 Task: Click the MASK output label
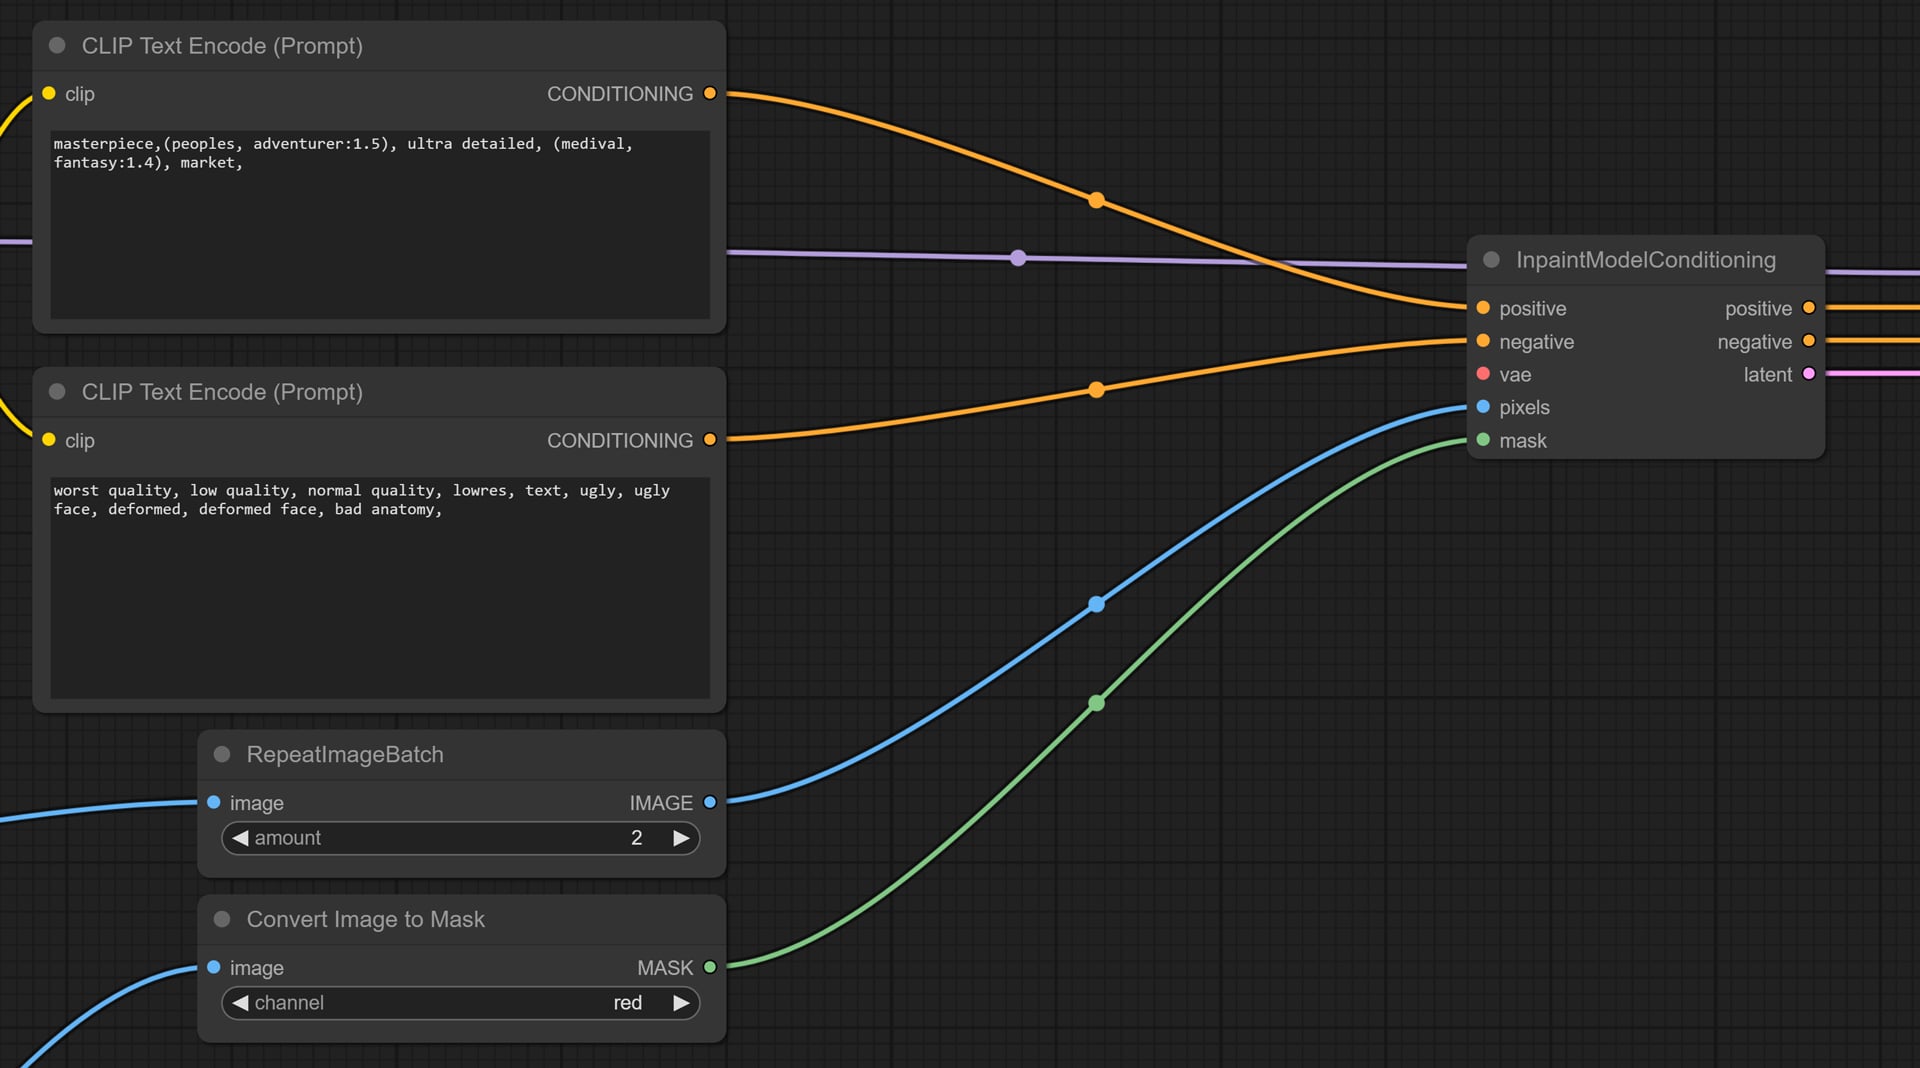click(x=665, y=968)
